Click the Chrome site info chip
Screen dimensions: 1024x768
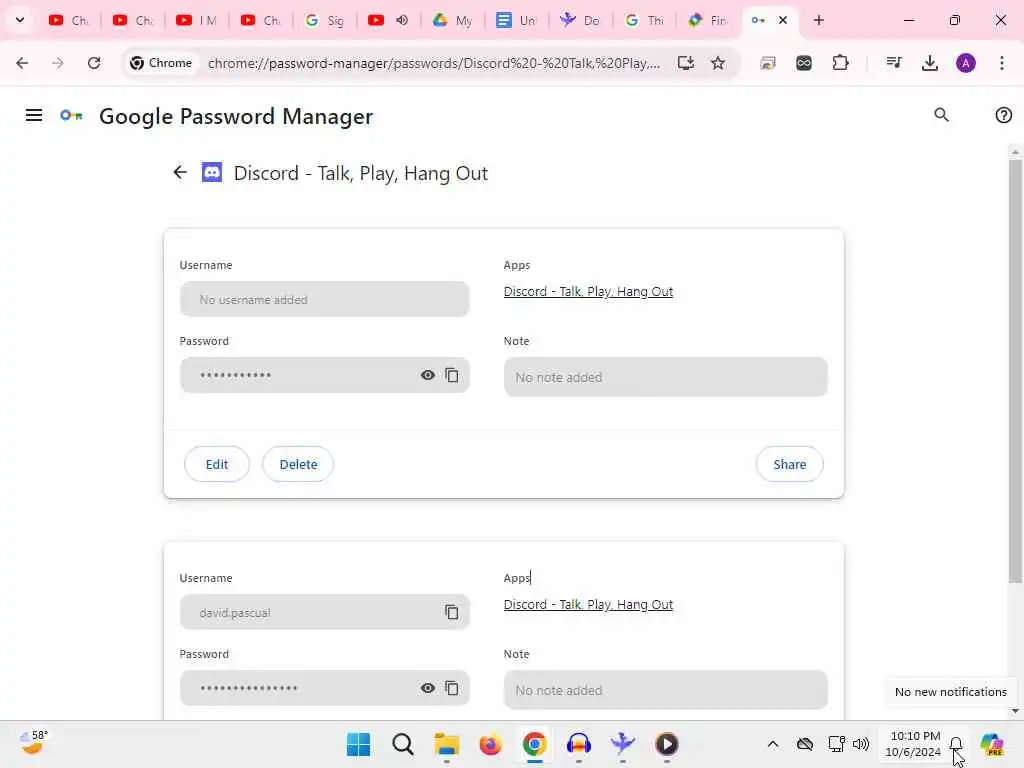pyautogui.click(x=161, y=63)
